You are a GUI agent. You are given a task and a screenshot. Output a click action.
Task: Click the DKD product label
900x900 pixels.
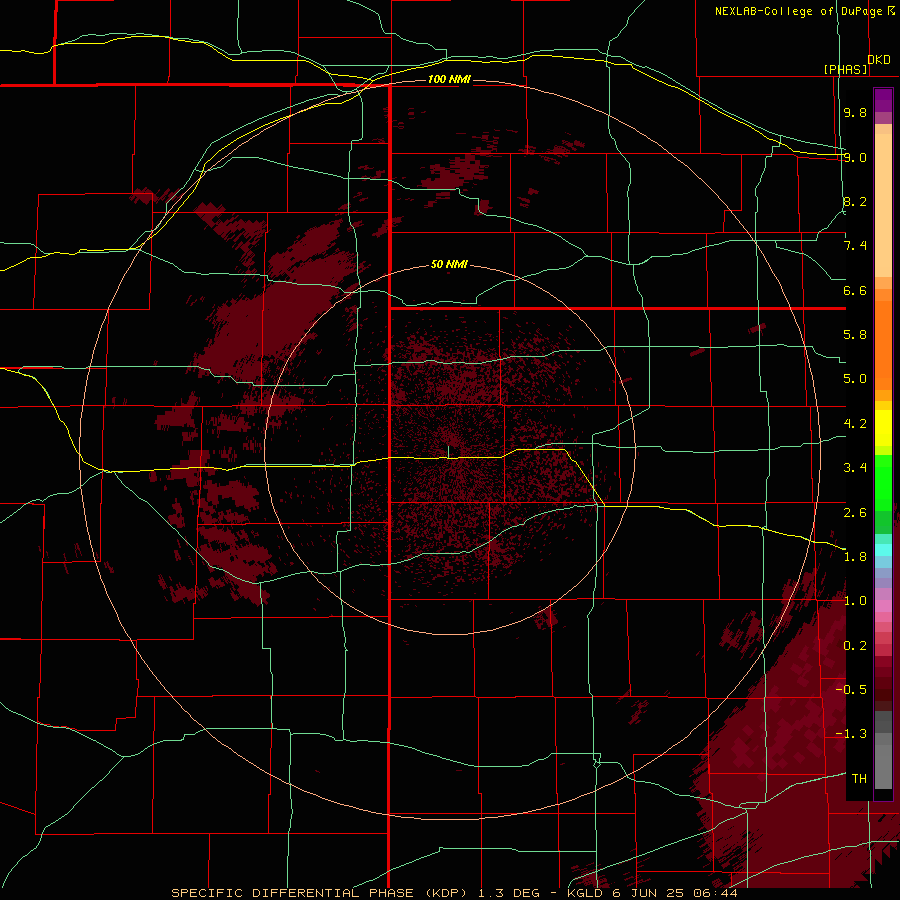tap(879, 60)
